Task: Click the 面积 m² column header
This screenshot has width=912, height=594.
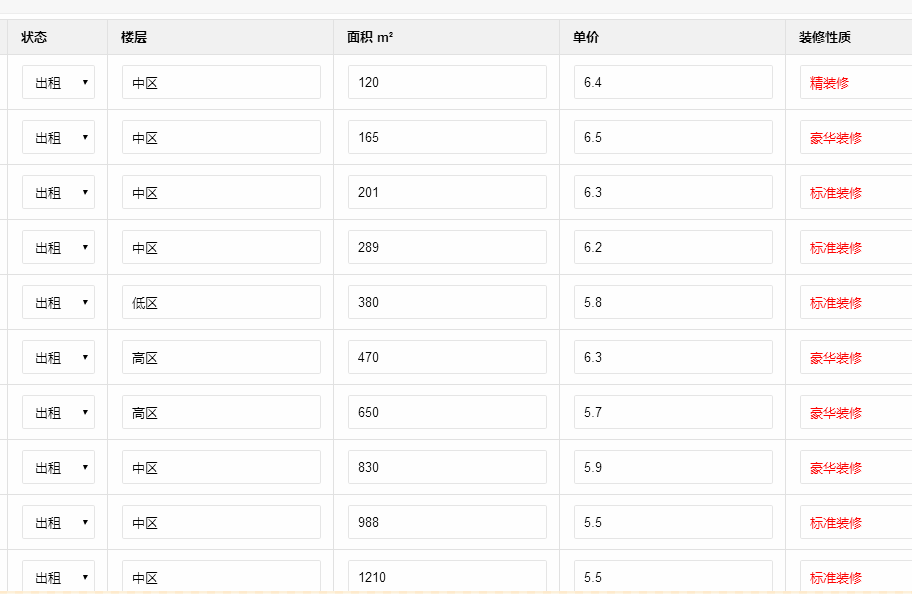Action: pos(370,37)
